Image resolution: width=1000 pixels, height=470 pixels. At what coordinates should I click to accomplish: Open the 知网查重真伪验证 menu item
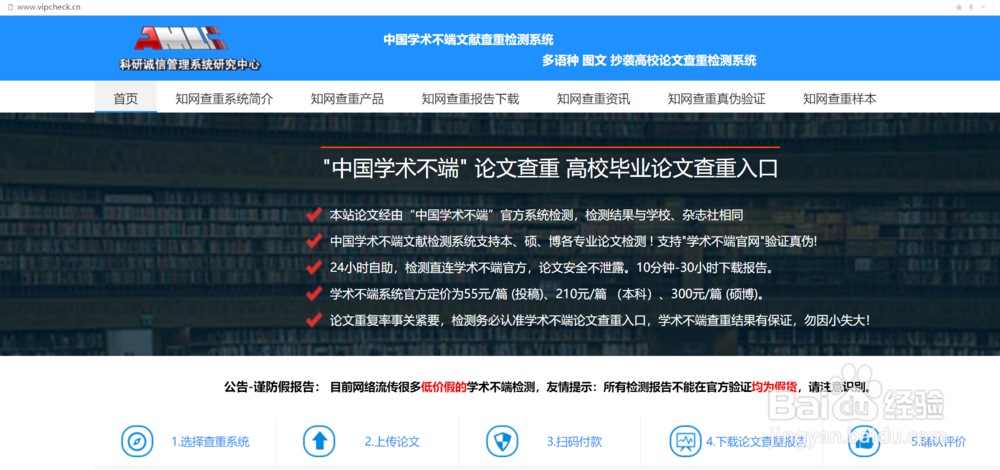click(716, 99)
